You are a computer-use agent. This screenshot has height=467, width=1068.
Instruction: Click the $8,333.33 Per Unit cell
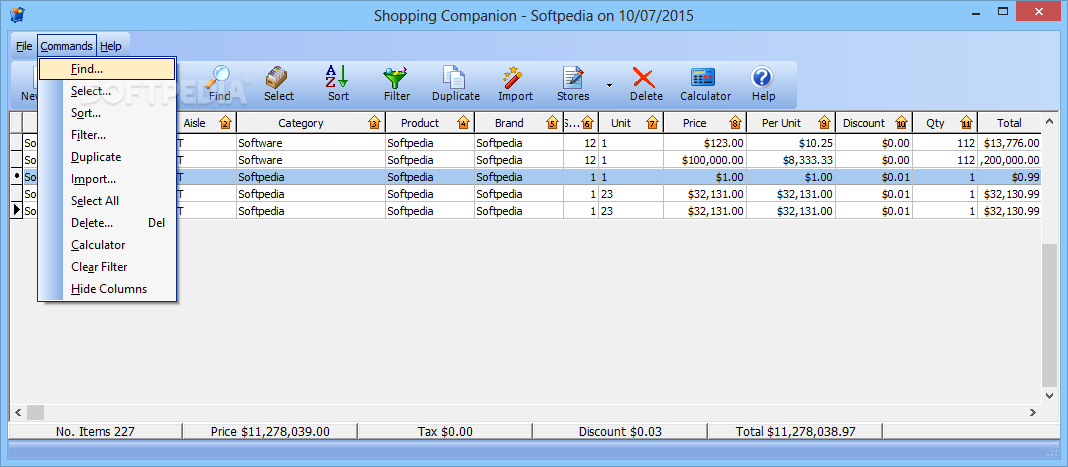(790, 160)
